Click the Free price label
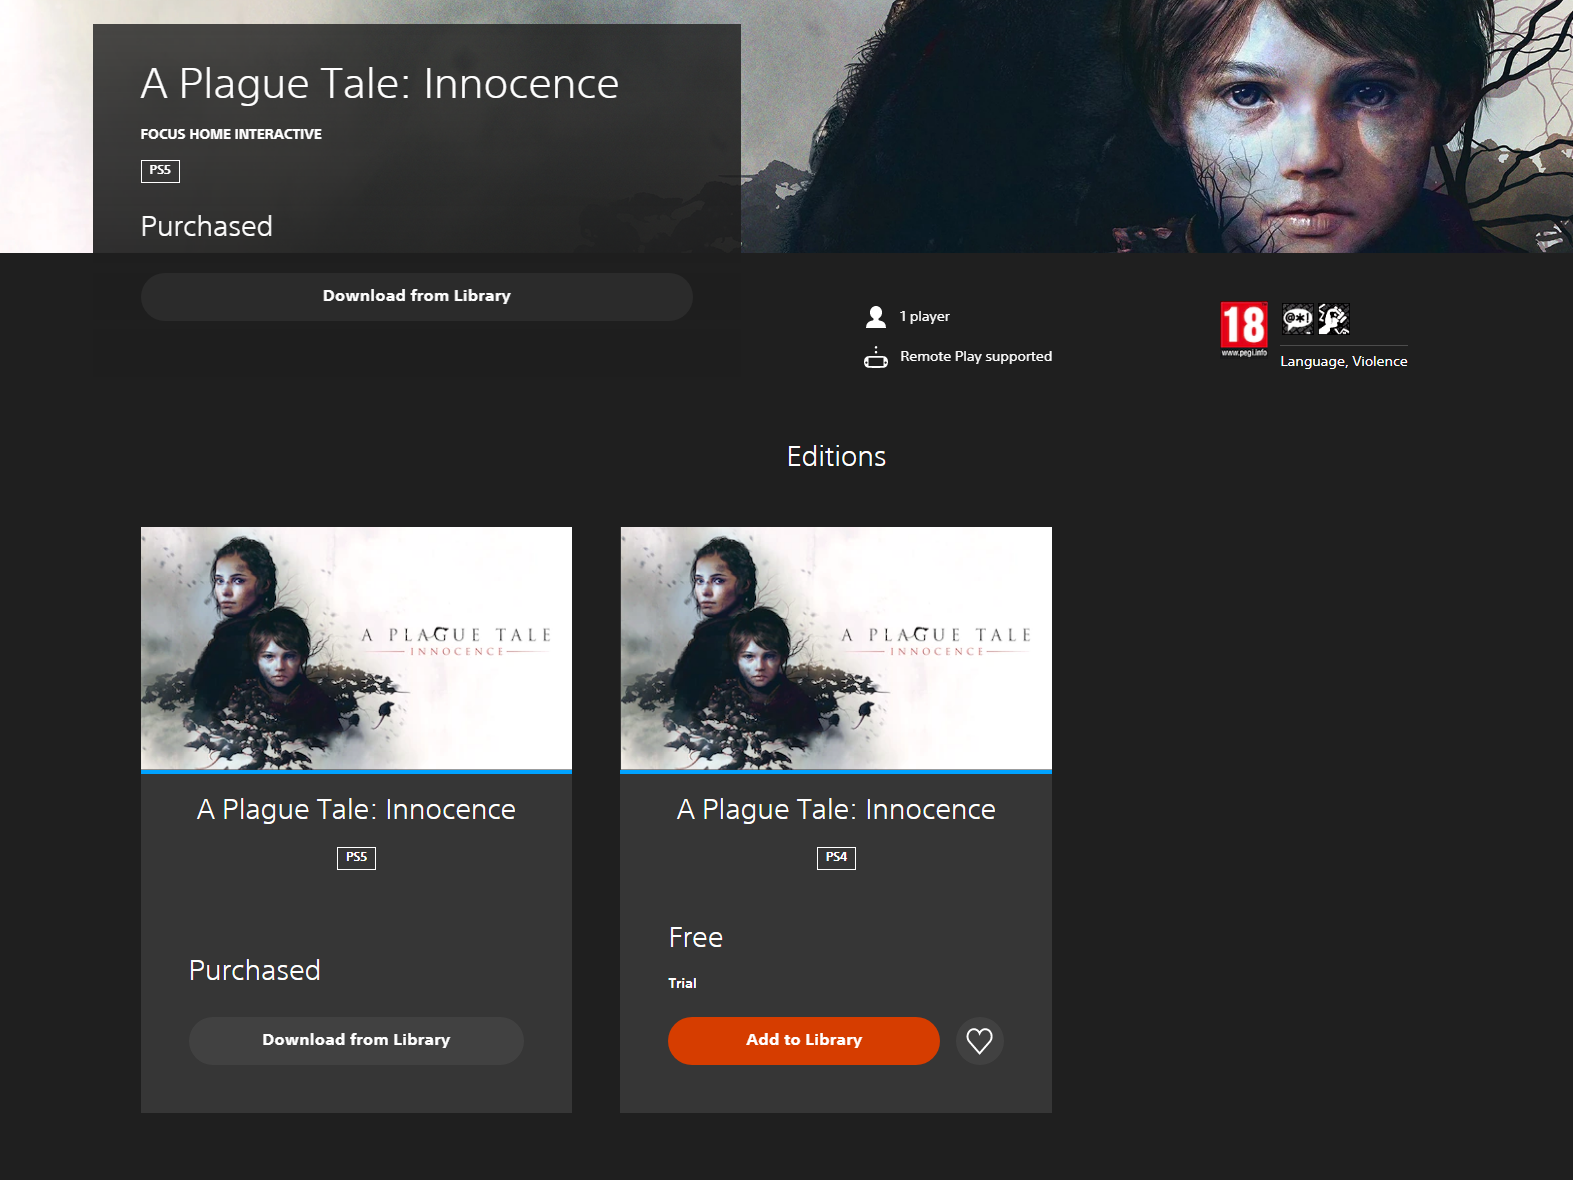 [x=695, y=938]
